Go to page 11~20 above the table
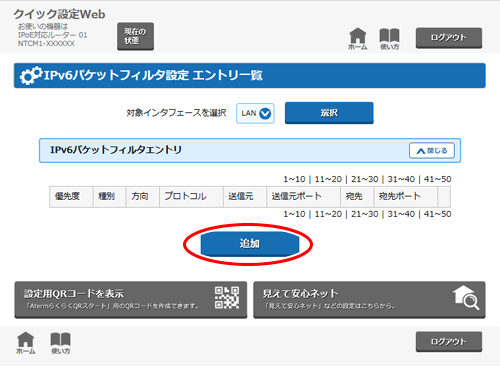 pyautogui.click(x=328, y=179)
